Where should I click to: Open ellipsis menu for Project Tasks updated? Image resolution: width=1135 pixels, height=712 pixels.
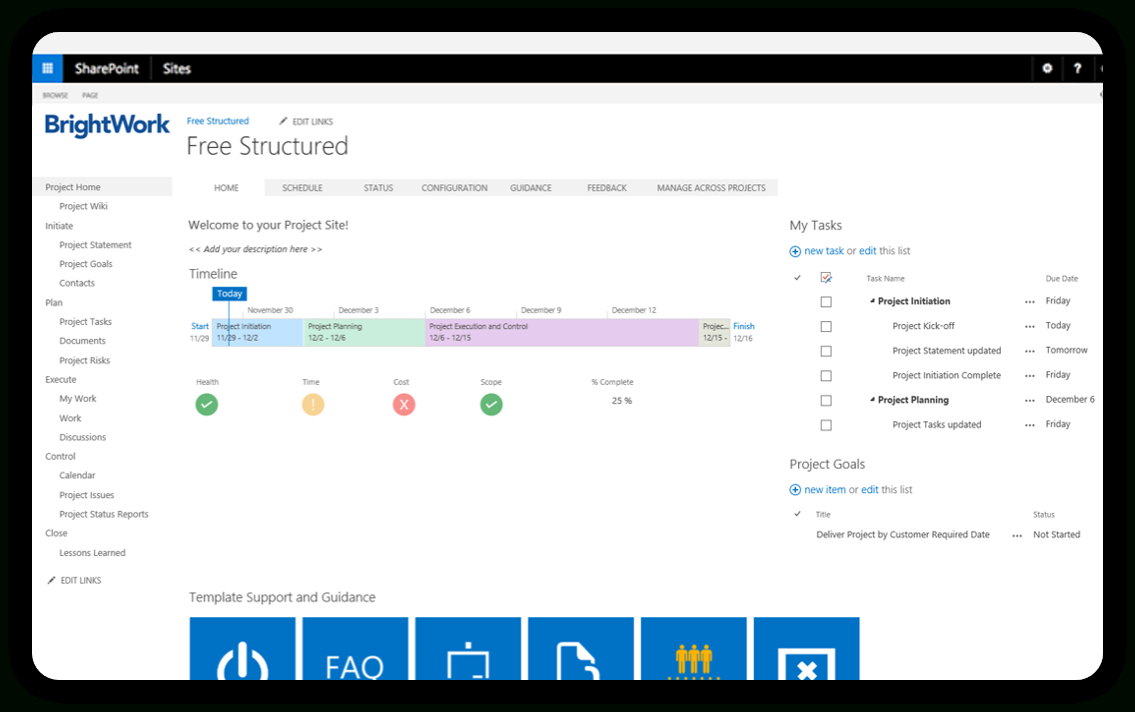click(1030, 425)
